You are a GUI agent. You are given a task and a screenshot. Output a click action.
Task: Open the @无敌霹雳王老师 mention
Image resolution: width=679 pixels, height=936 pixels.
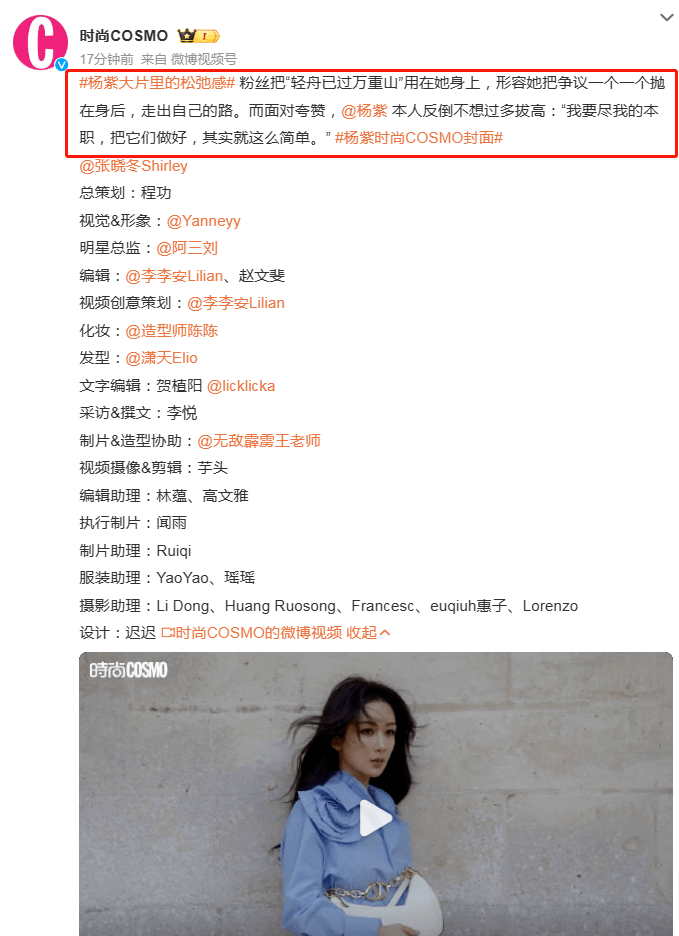(x=259, y=441)
